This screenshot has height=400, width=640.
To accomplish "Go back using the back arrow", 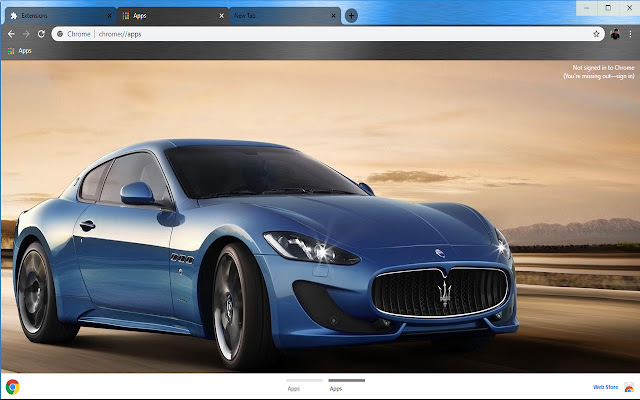I will (x=11, y=34).
